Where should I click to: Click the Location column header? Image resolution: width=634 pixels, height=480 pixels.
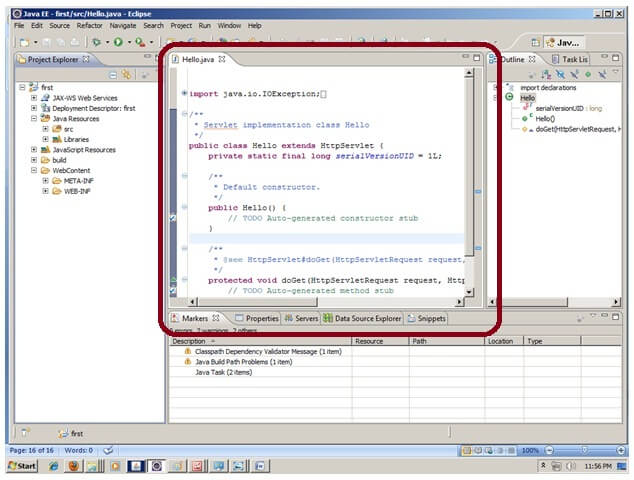(504, 341)
